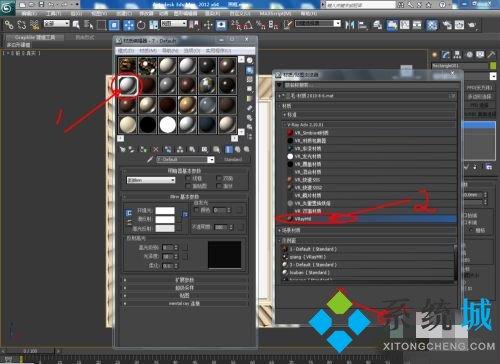Open the Curve Editor from main toolbar
The height and width of the screenshot is (364, 500).
[x=405, y=25]
